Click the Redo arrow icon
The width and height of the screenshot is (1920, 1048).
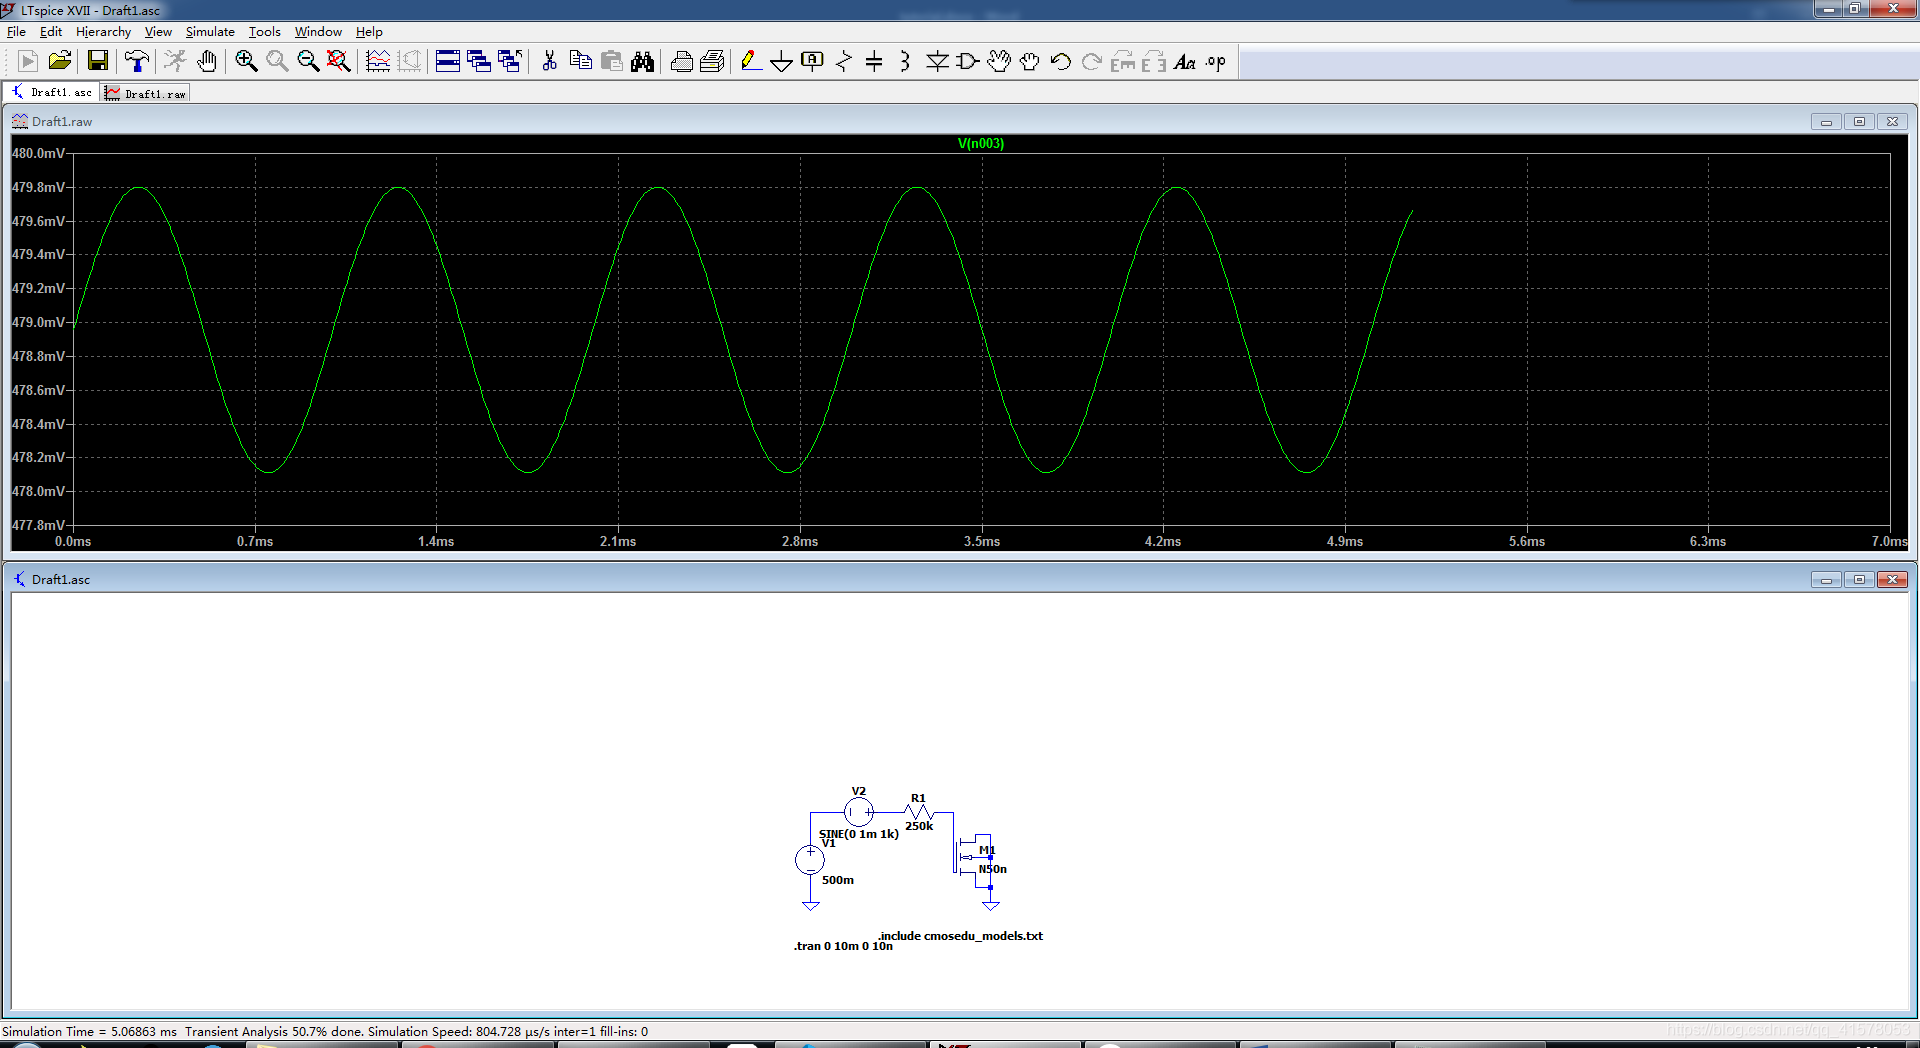pyautogui.click(x=1091, y=61)
